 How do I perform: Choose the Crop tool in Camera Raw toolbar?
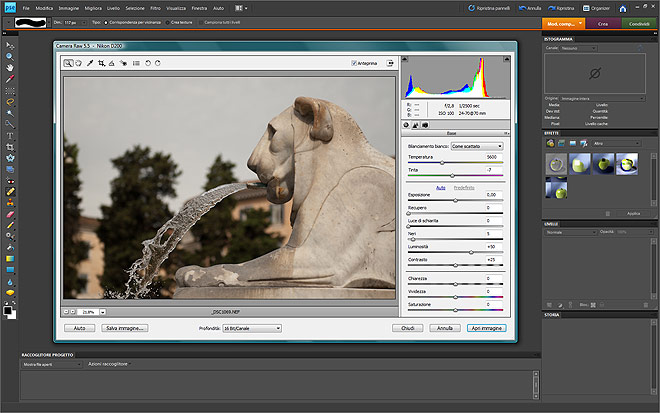(x=101, y=63)
